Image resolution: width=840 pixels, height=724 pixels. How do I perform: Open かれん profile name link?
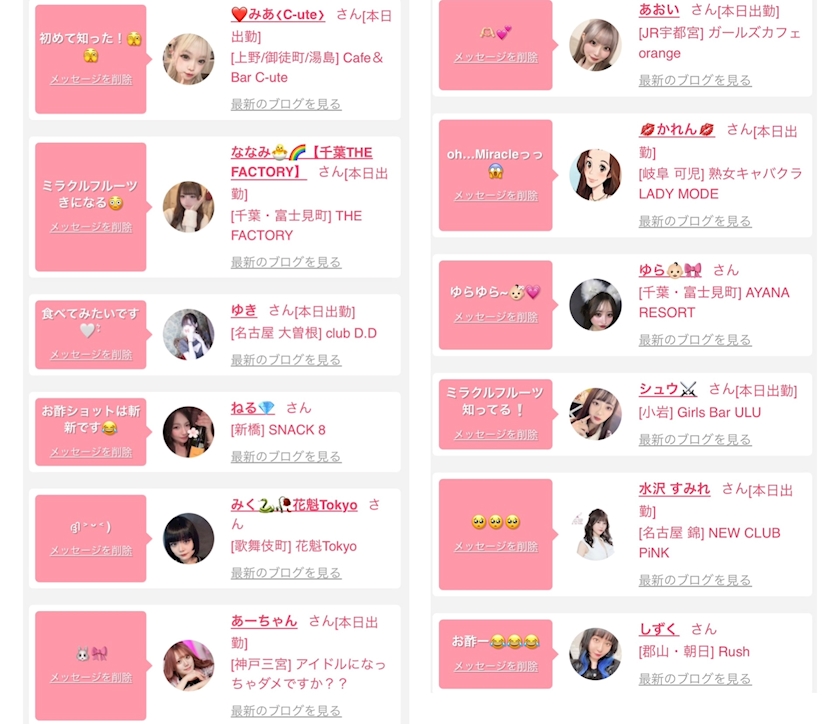(677, 129)
